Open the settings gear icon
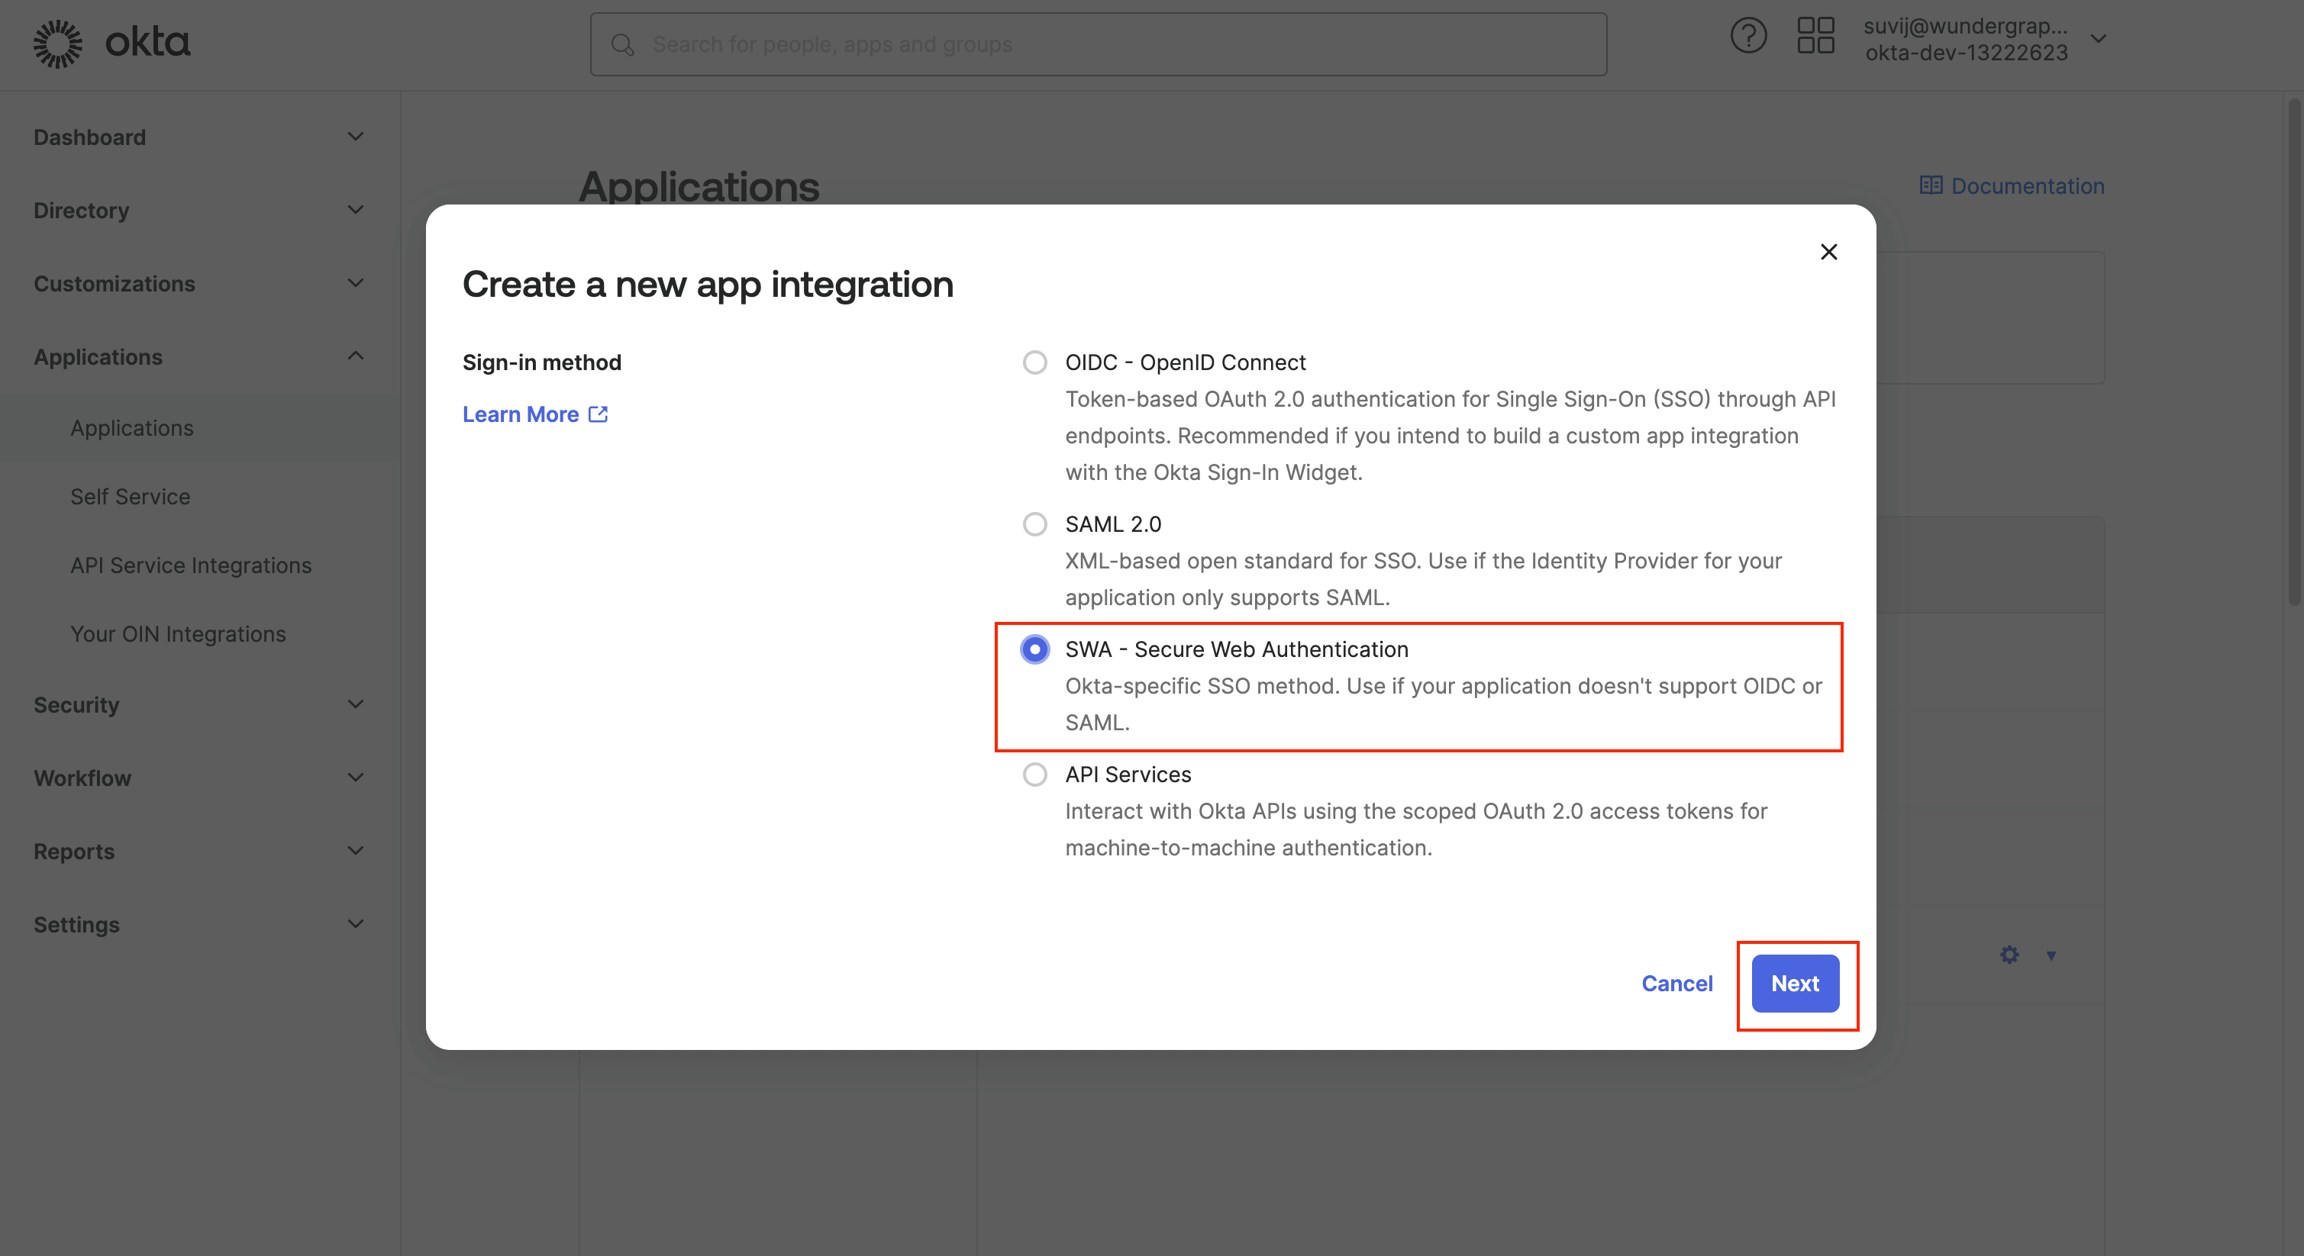The height and width of the screenshot is (1256, 2304). pos(2009,955)
